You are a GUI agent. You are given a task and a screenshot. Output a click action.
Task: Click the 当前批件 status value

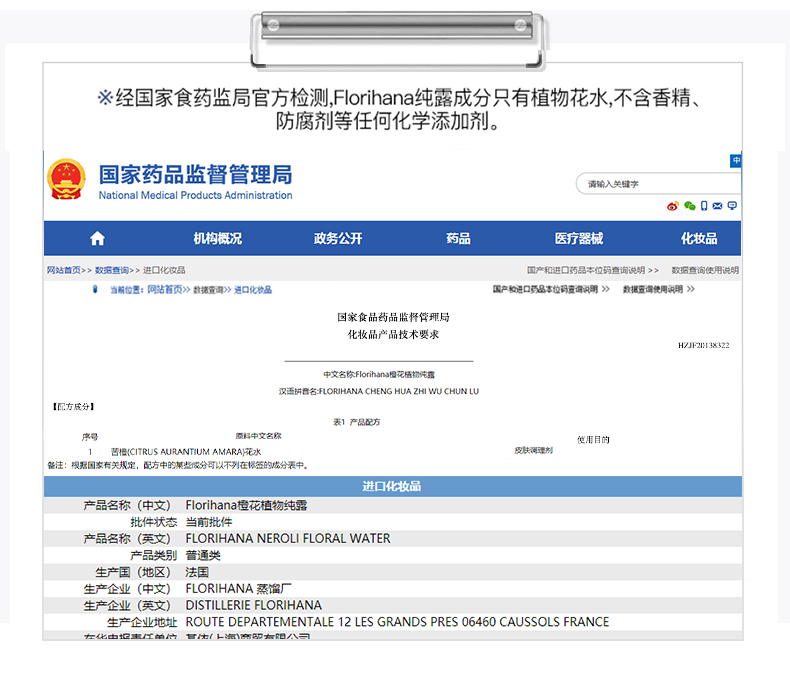click(209, 522)
